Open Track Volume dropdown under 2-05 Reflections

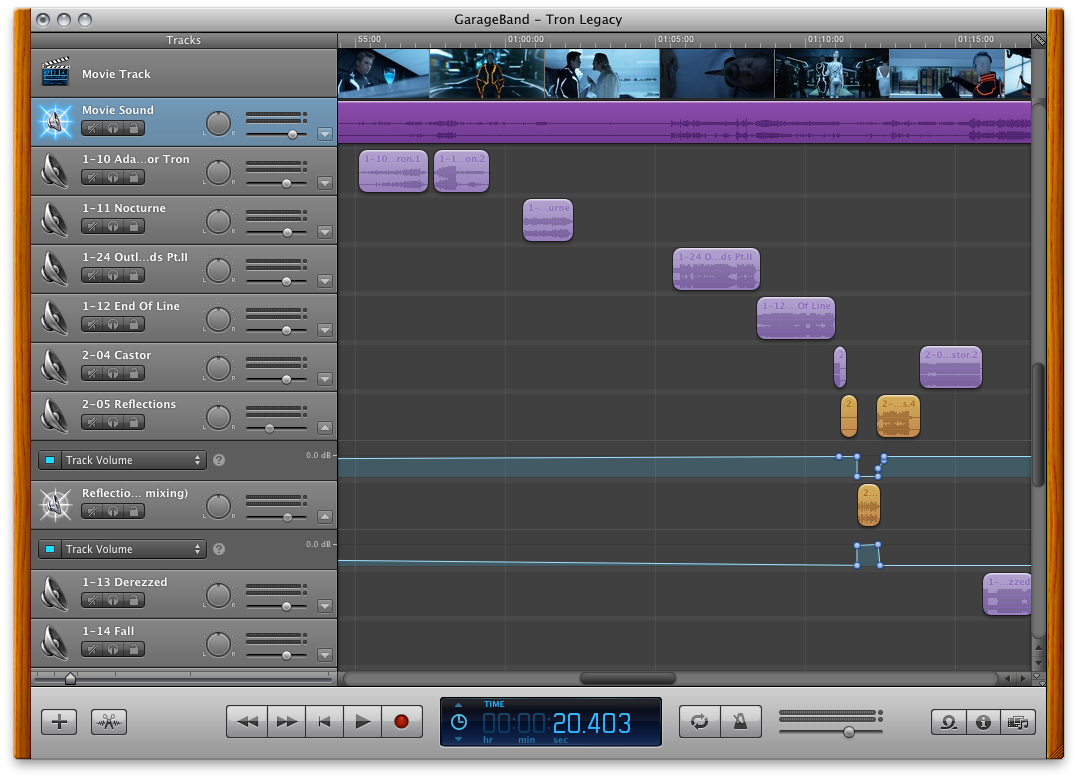(133, 460)
